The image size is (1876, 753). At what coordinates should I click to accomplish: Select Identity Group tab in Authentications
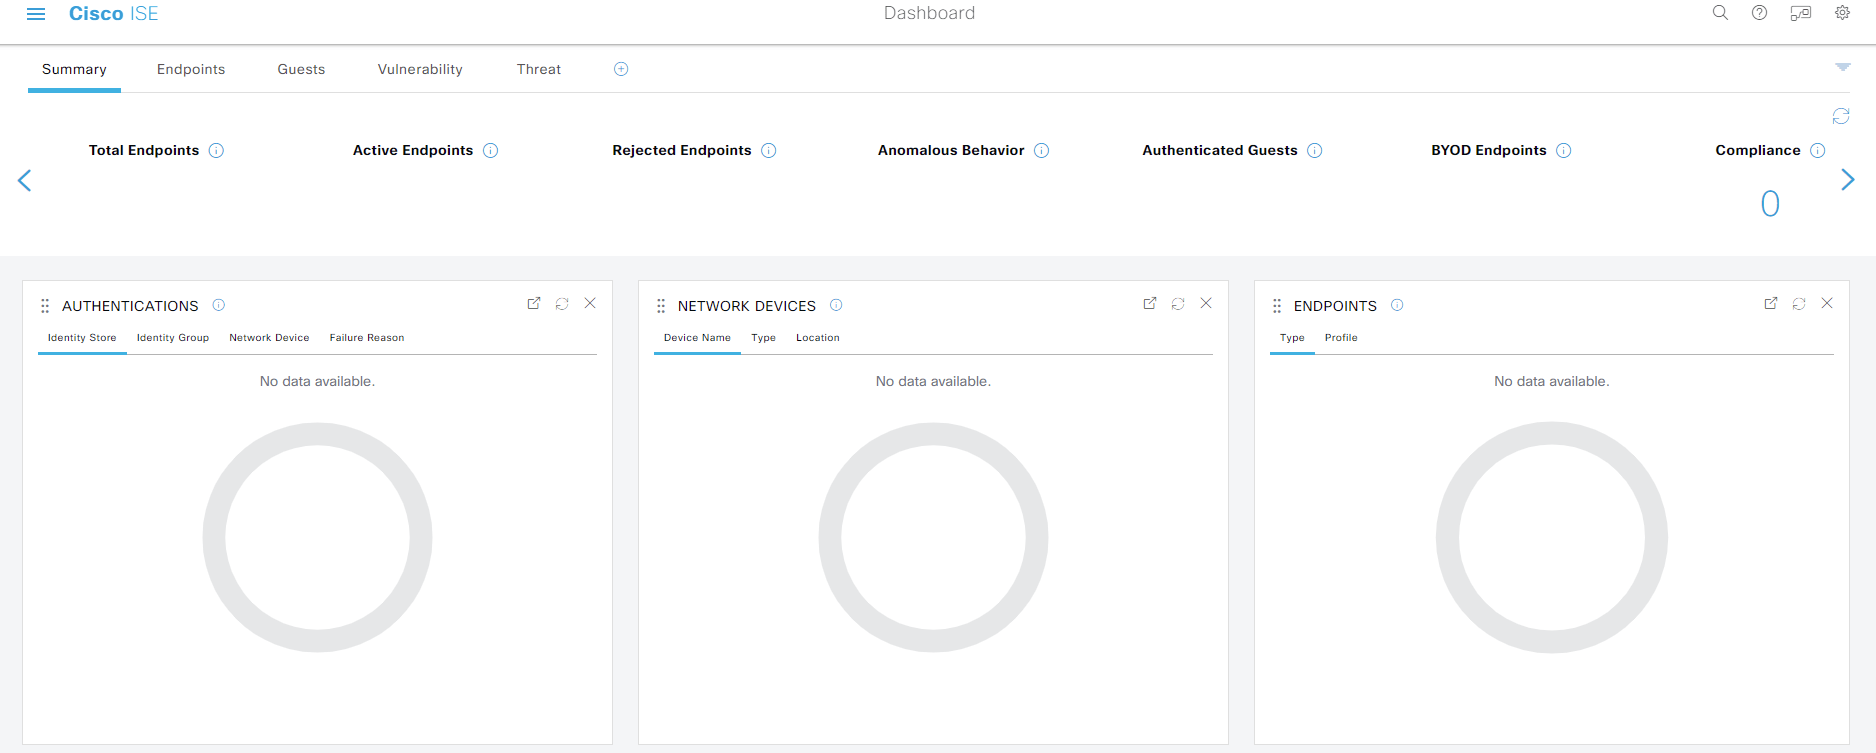(173, 338)
